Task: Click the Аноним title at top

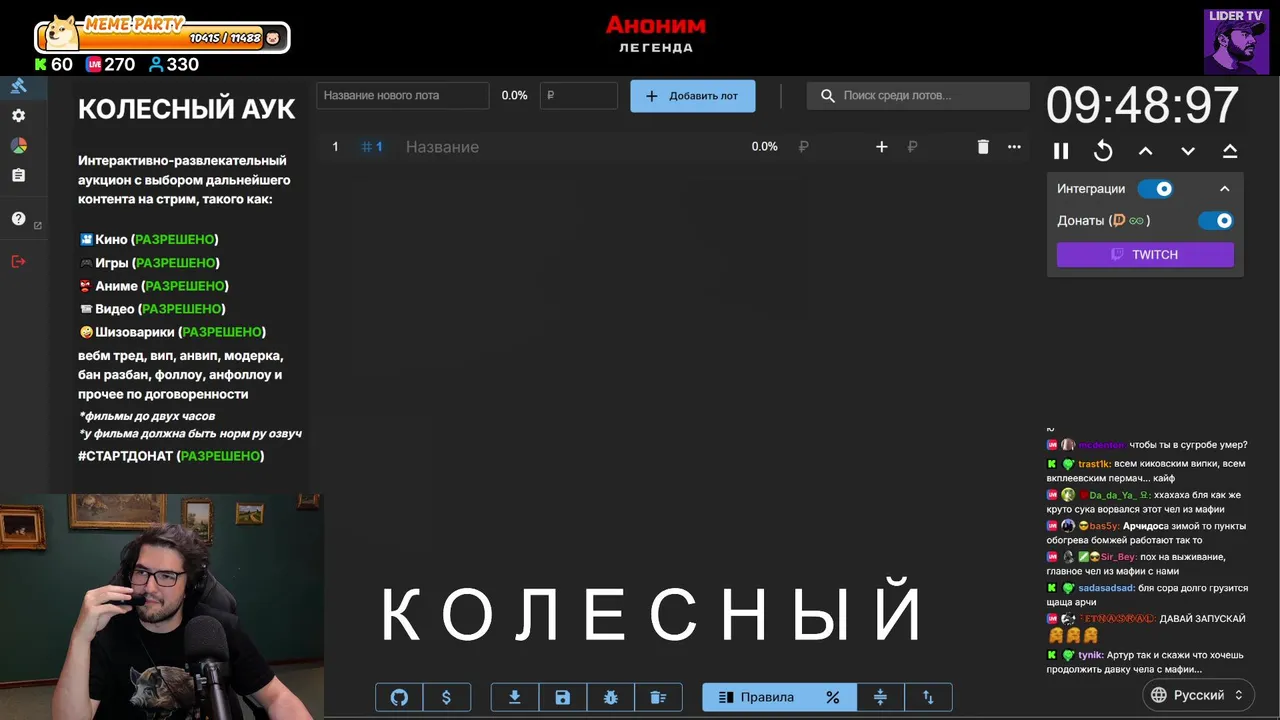Action: pyautogui.click(x=656, y=25)
